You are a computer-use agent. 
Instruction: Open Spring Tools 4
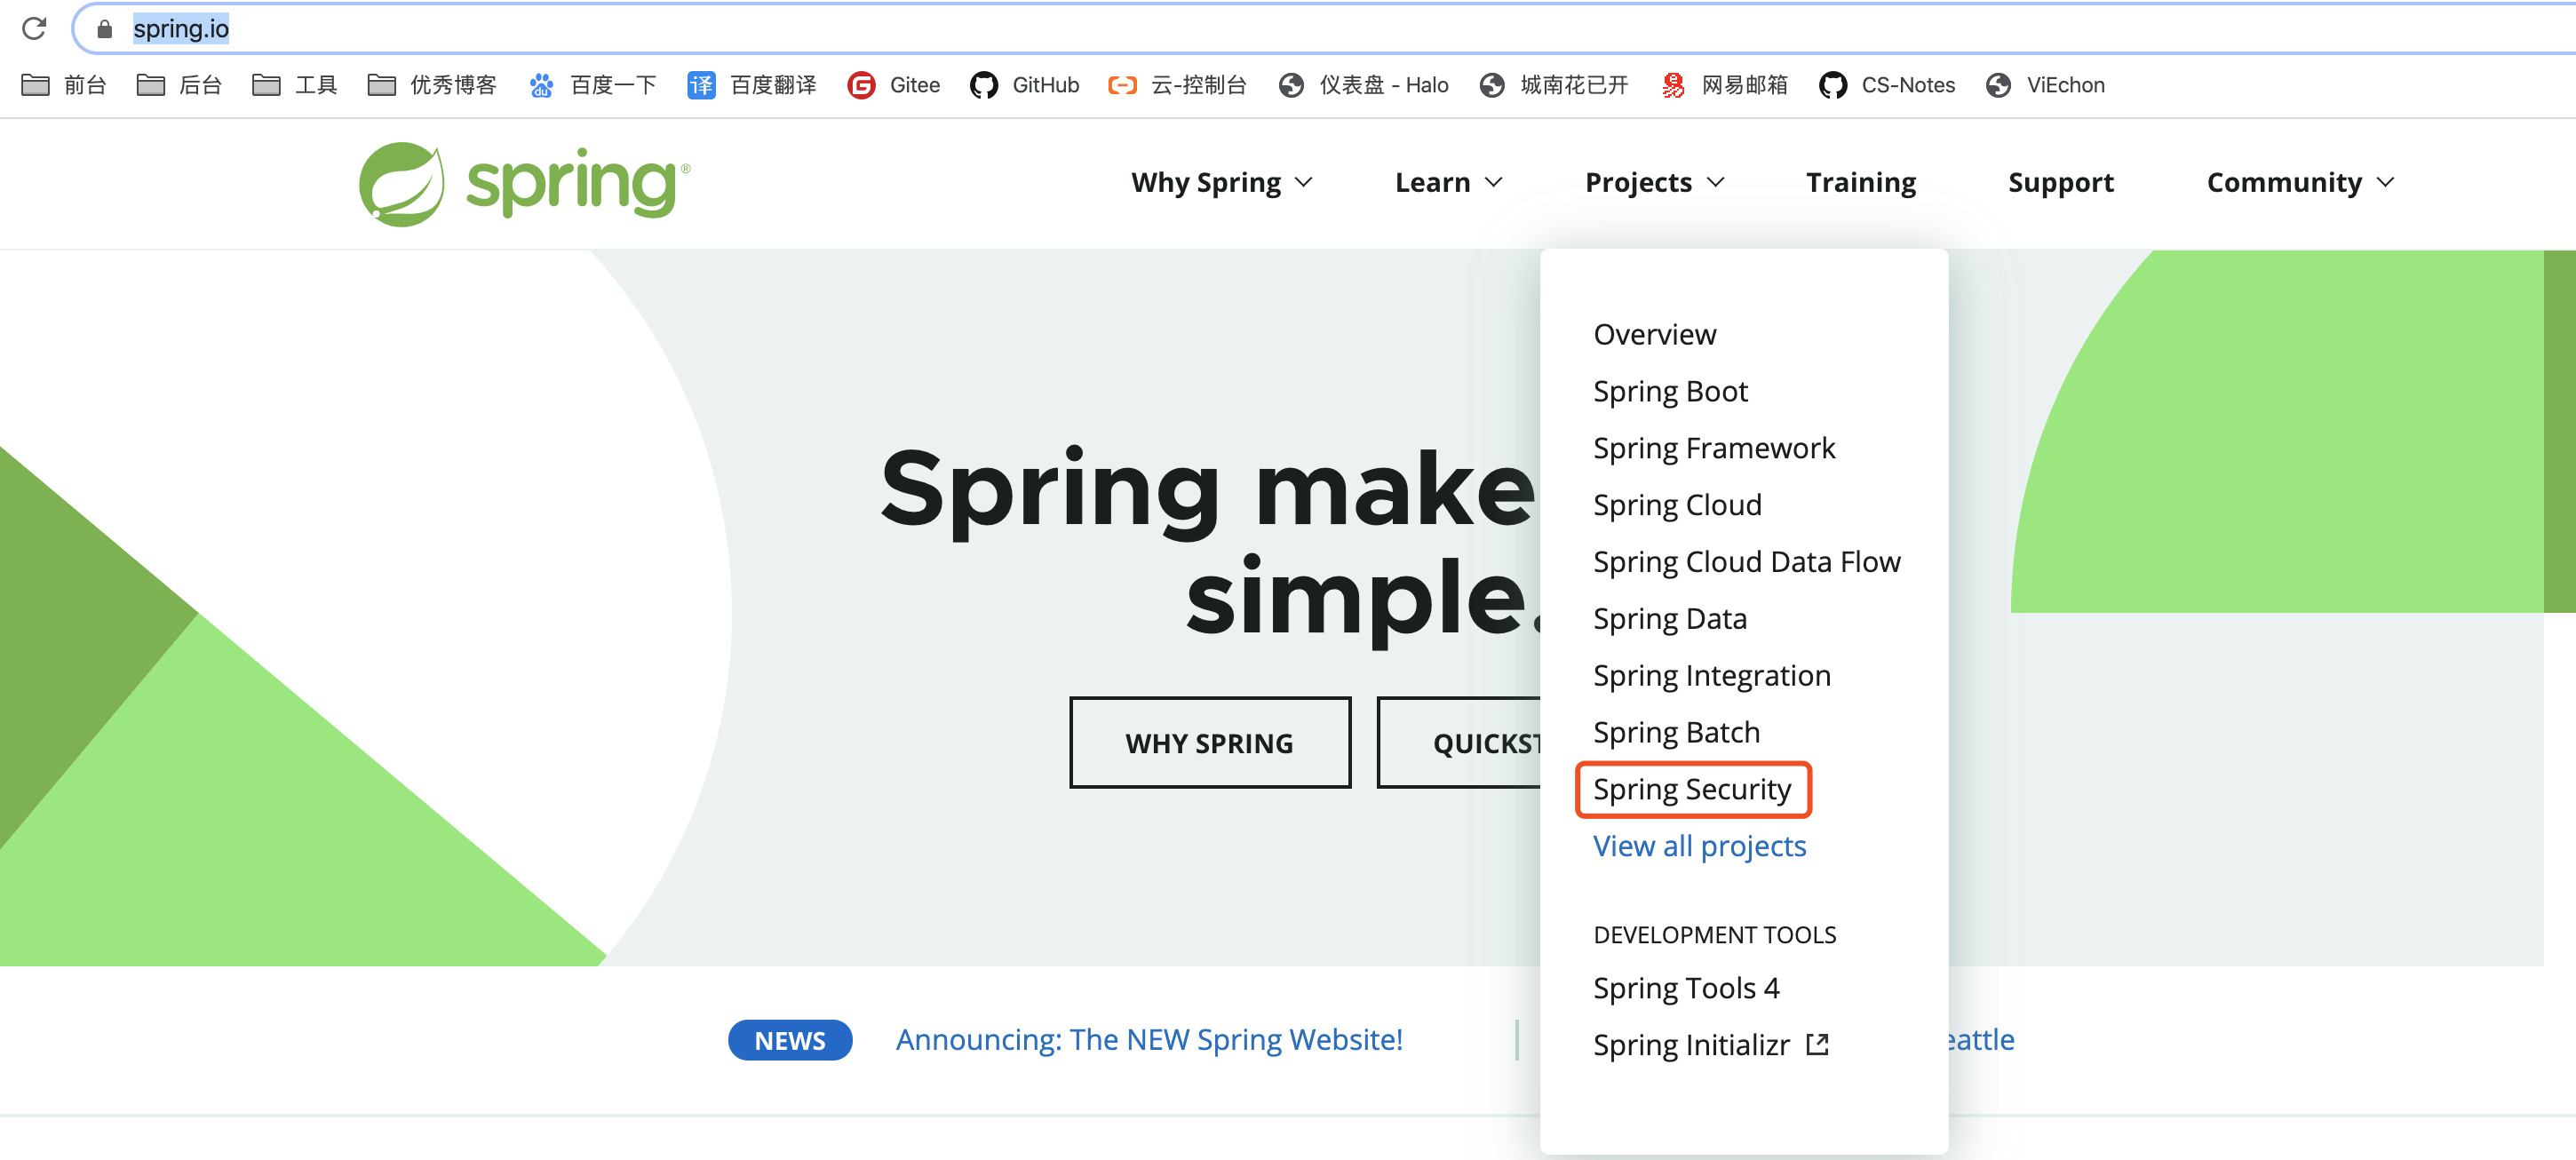point(1686,988)
